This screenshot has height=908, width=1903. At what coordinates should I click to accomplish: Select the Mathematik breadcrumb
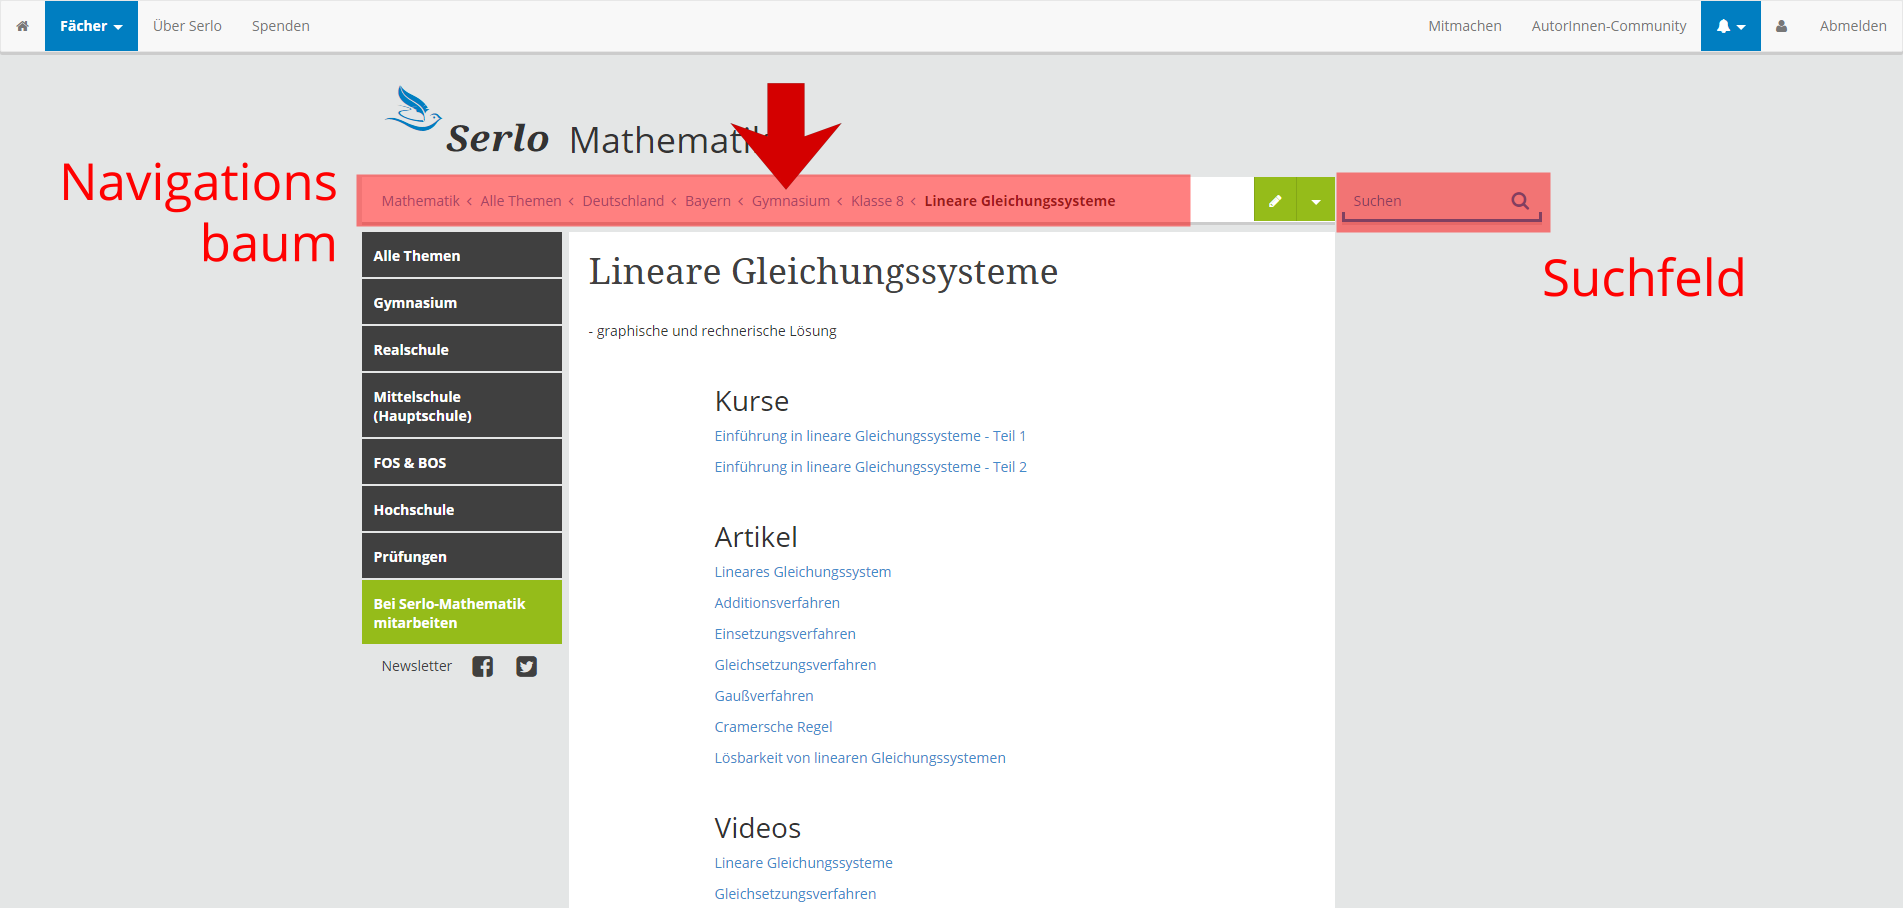(420, 201)
